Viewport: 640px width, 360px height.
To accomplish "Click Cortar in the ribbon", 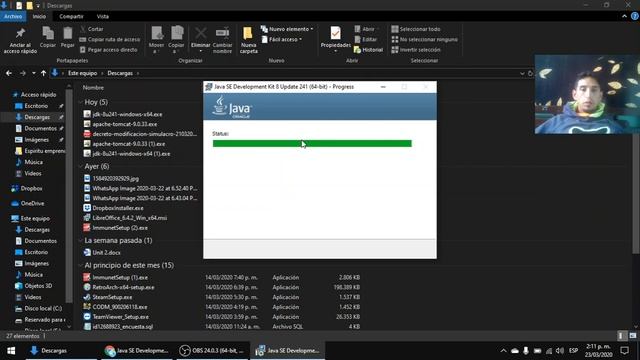I will [x=92, y=29].
